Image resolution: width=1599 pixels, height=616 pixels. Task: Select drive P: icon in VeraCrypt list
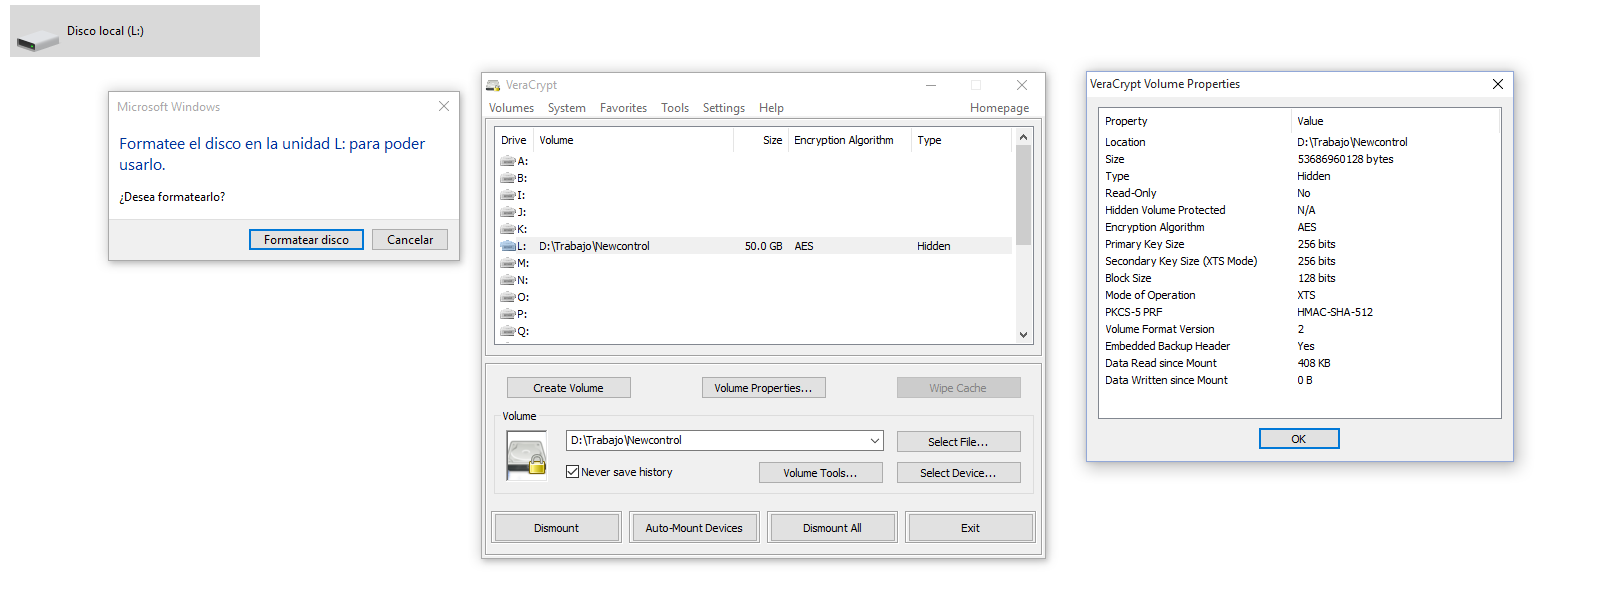point(508,314)
